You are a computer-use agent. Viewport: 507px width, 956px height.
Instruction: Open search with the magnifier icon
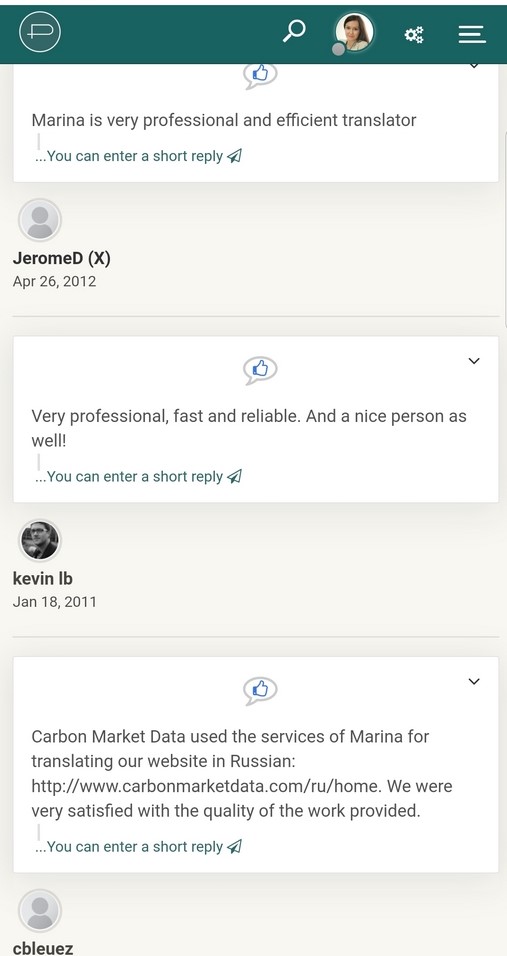[x=294, y=31]
